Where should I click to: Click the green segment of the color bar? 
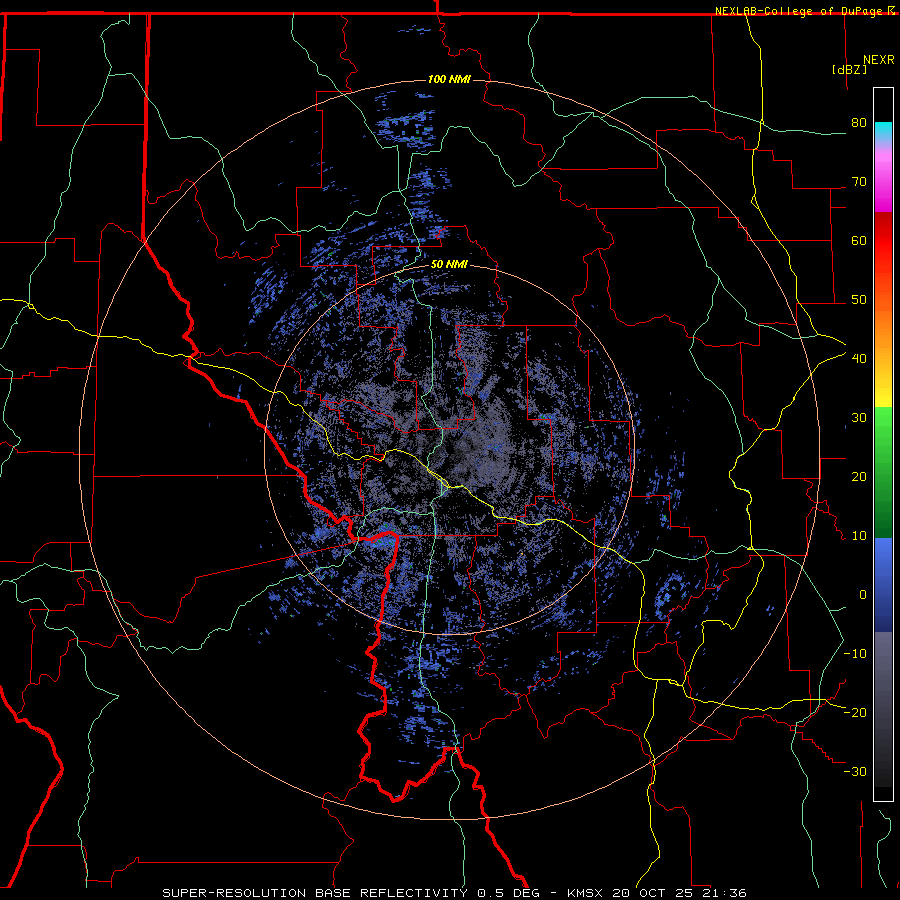coord(883,472)
